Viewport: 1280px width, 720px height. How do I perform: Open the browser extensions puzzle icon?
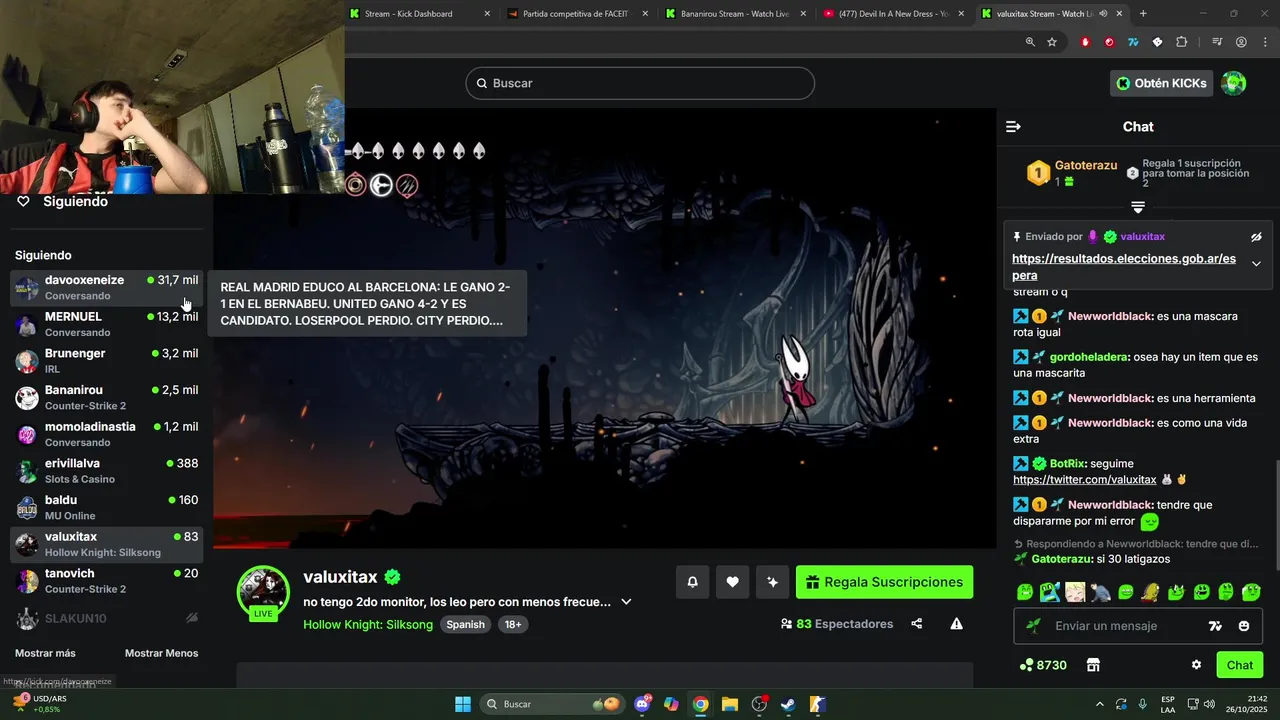1182,42
